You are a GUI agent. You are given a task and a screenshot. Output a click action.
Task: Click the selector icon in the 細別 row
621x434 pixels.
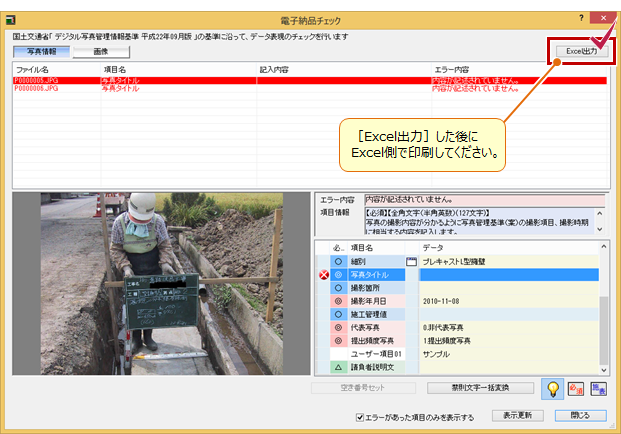(x=411, y=261)
